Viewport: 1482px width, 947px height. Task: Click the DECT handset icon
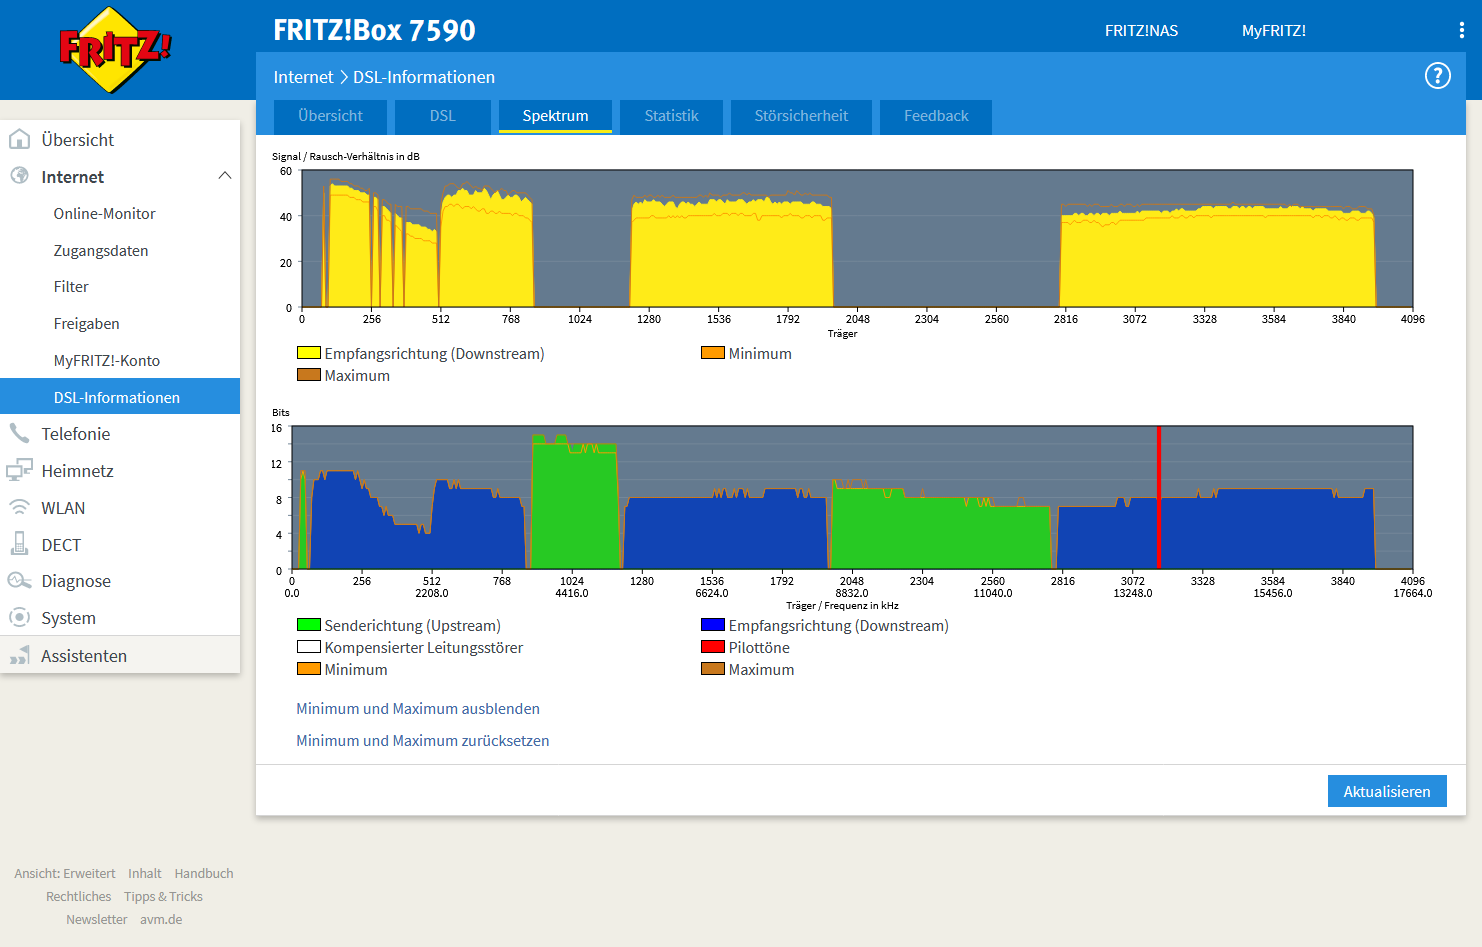(x=19, y=544)
